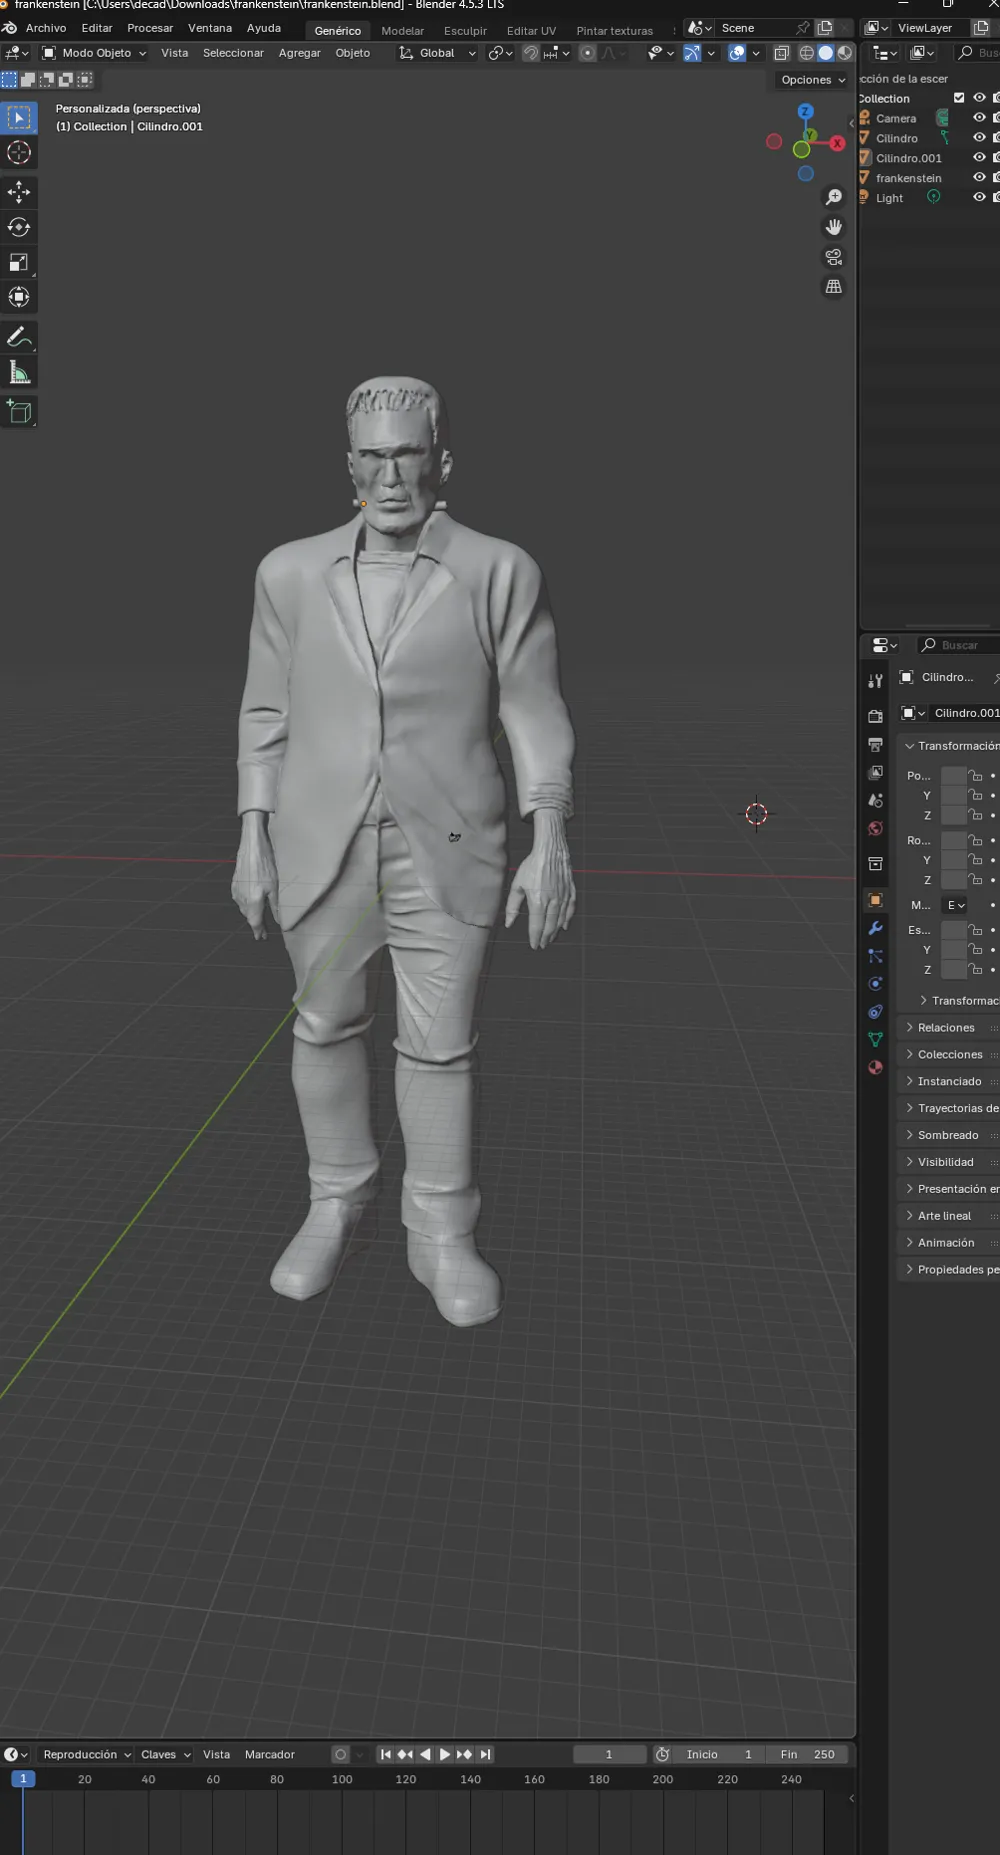Toggle camera view in the viewport
Image resolution: width=1000 pixels, height=1855 pixels.
[833, 257]
